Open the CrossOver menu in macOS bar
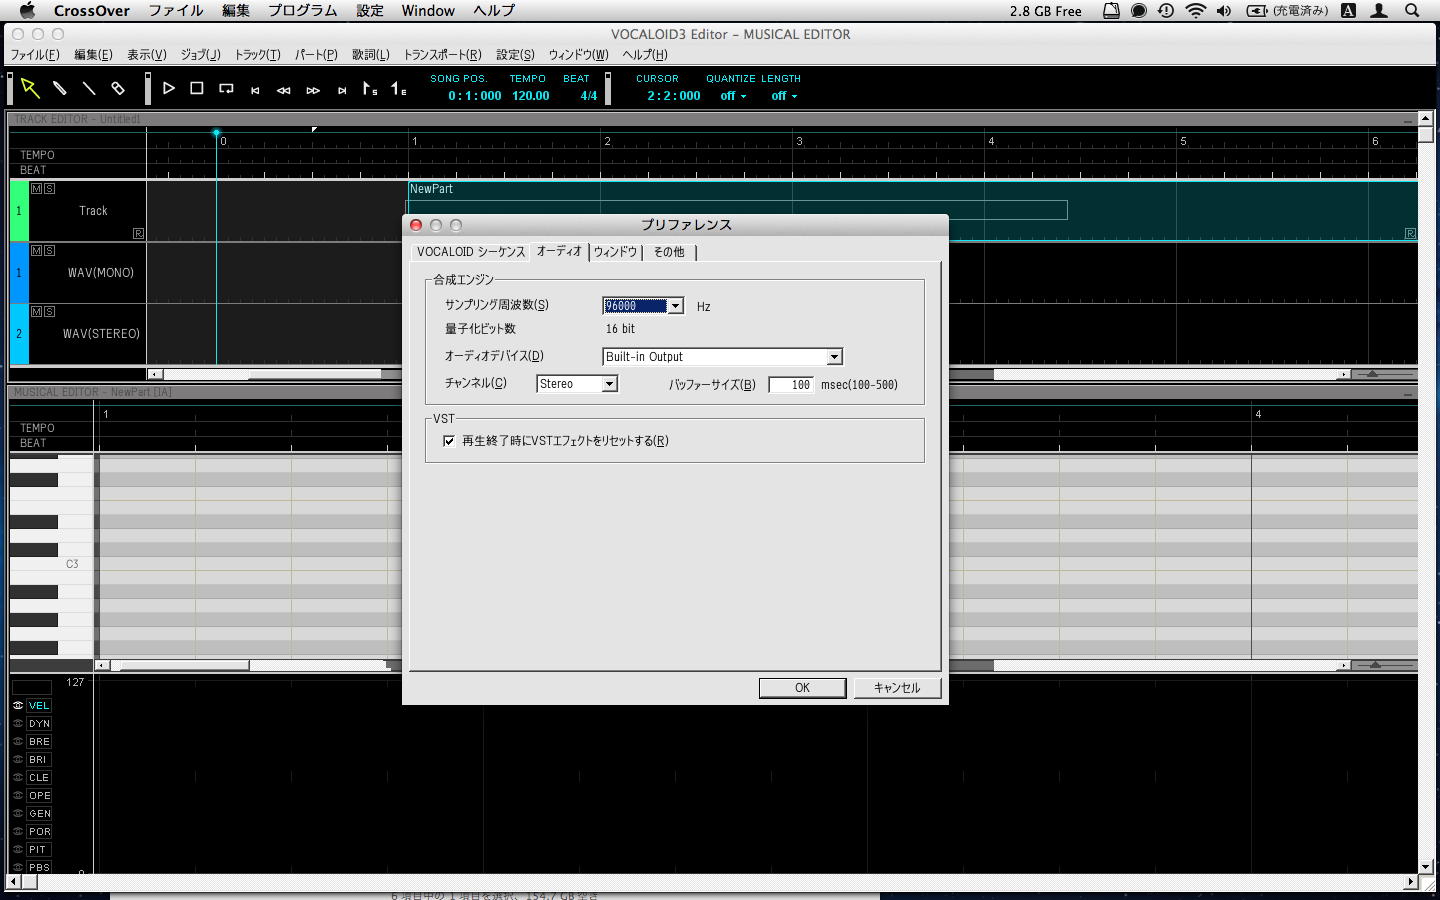This screenshot has width=1440, height=900. (x=92, y=11)
